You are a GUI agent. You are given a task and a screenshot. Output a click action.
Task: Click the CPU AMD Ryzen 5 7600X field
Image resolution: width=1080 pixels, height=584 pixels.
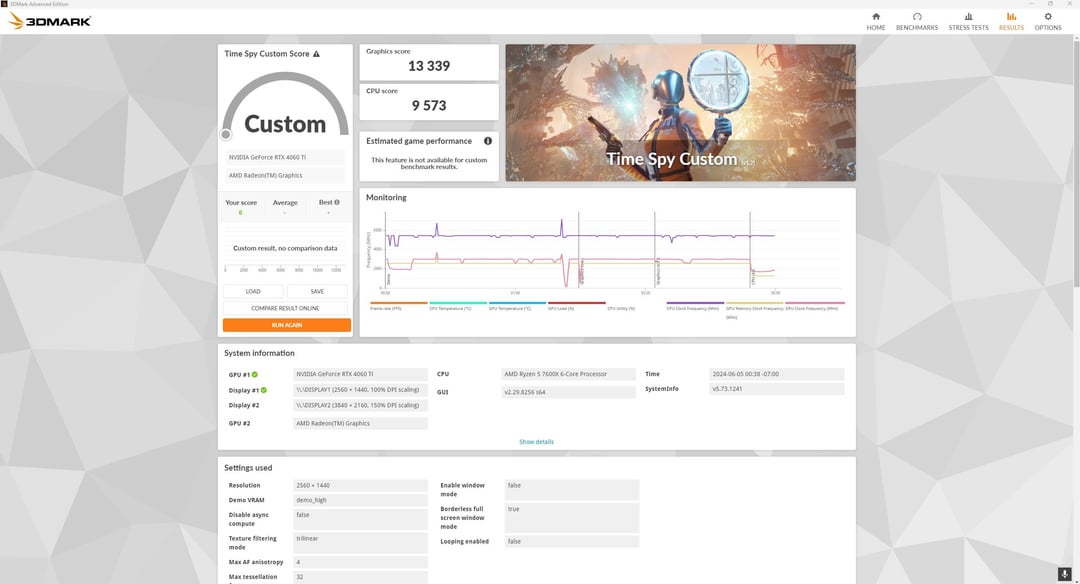pyautogui.click(x=568, y=374)
